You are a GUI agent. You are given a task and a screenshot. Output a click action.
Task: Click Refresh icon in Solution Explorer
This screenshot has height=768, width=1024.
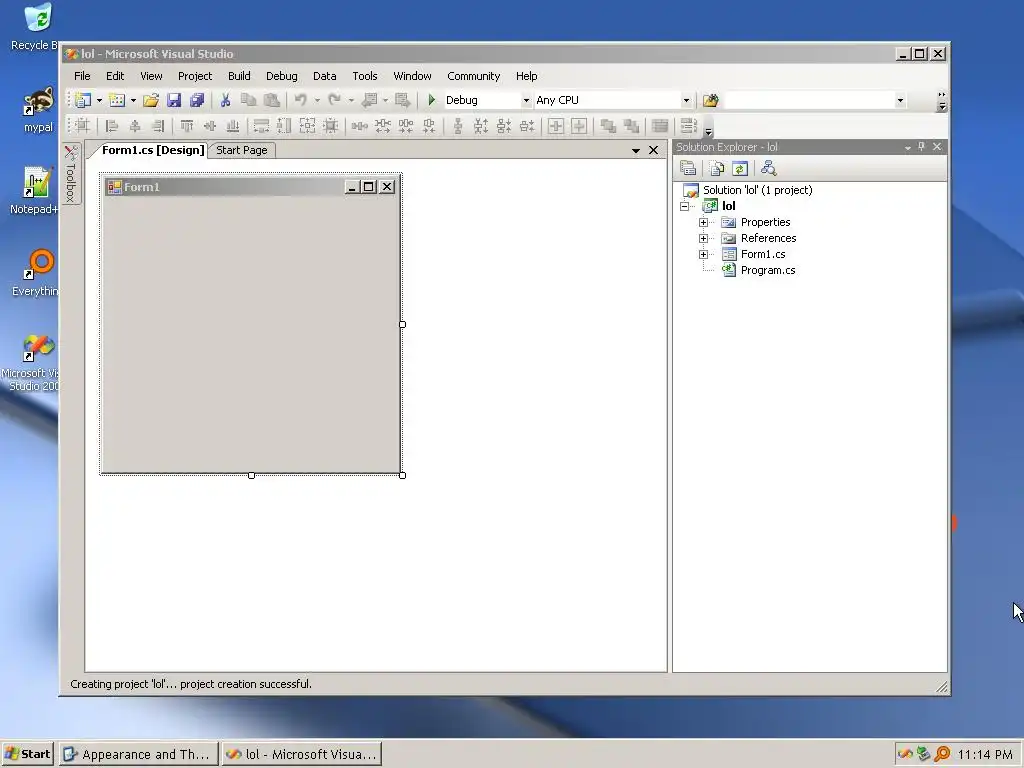(x=739, y=168)
